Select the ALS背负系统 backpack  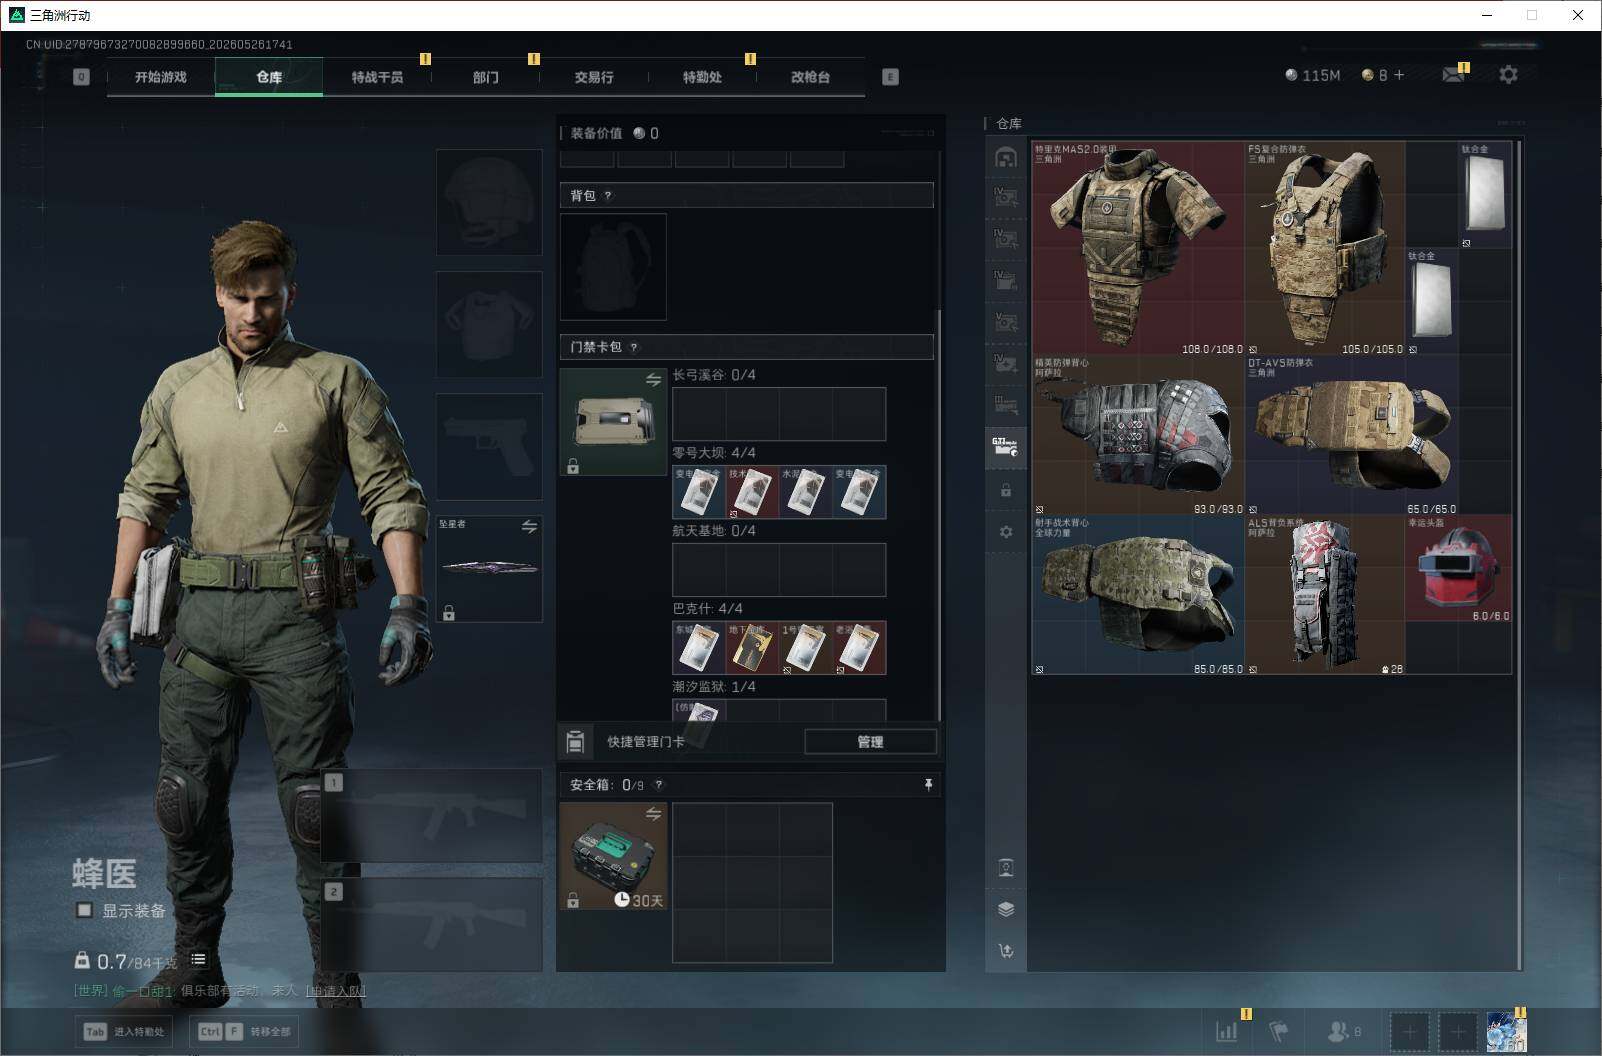point(1325,595)
